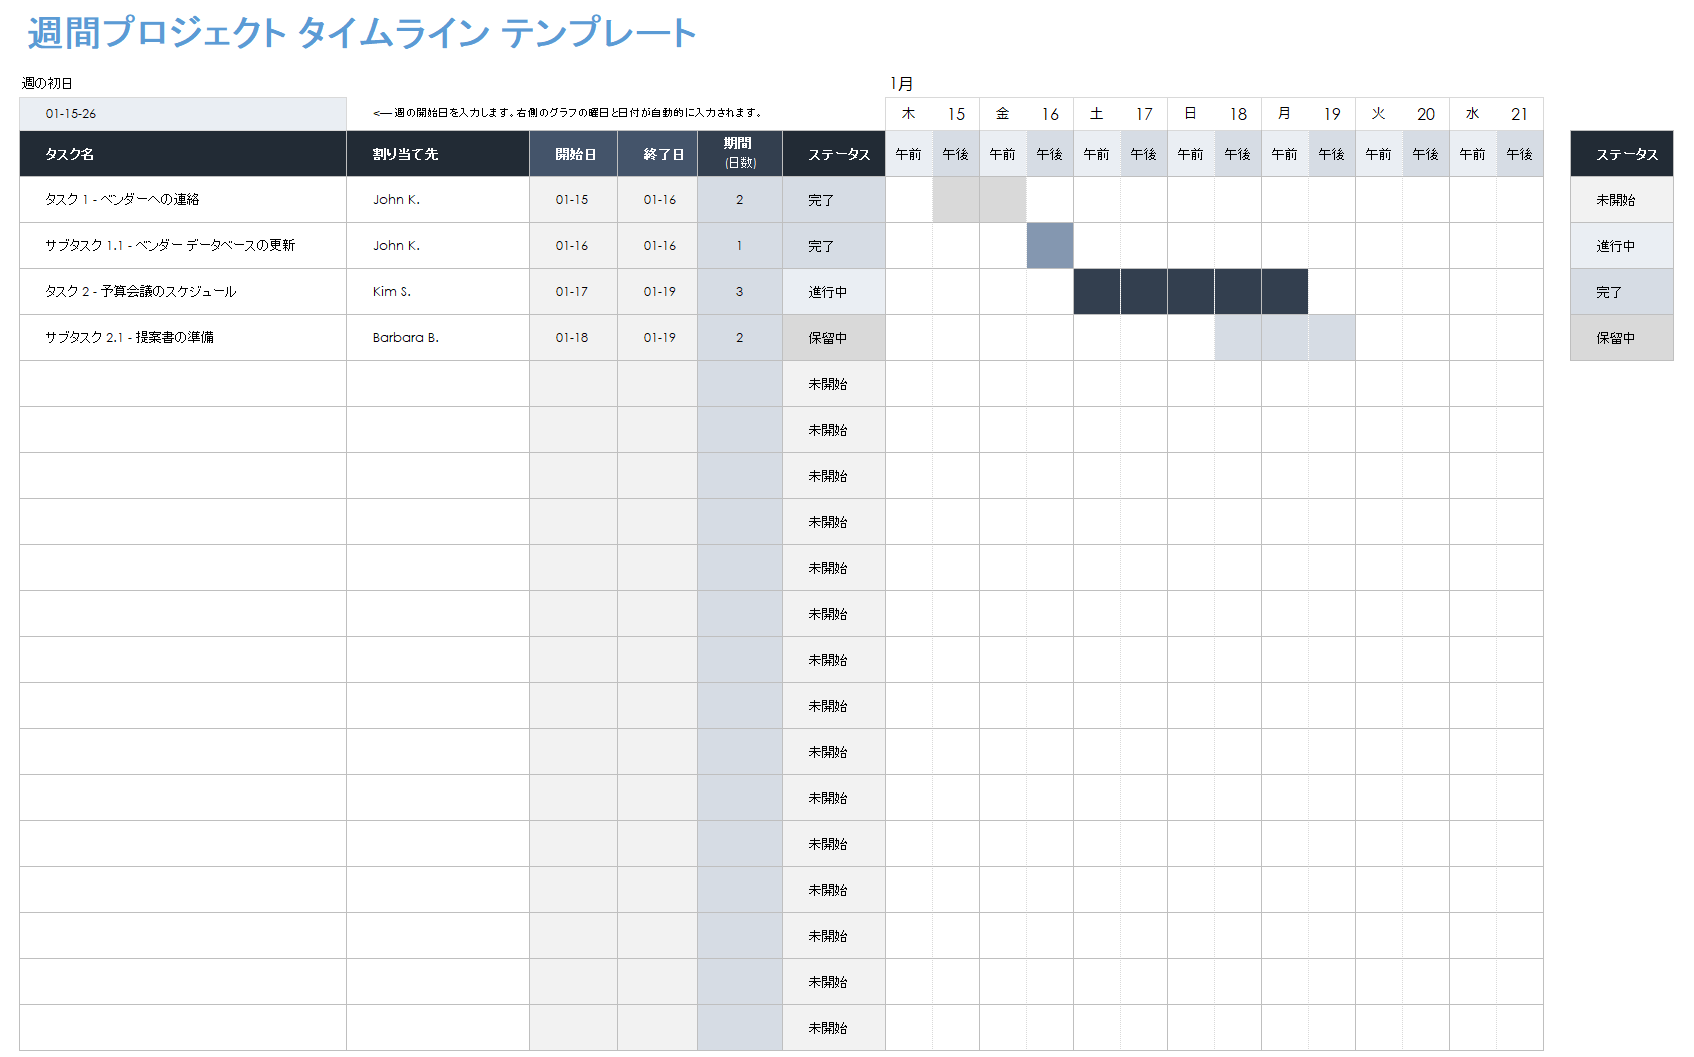Open the first 未開始 status cell below 保留中
The width and height of the screenshot is (1694, 1057).
(834, 384)
